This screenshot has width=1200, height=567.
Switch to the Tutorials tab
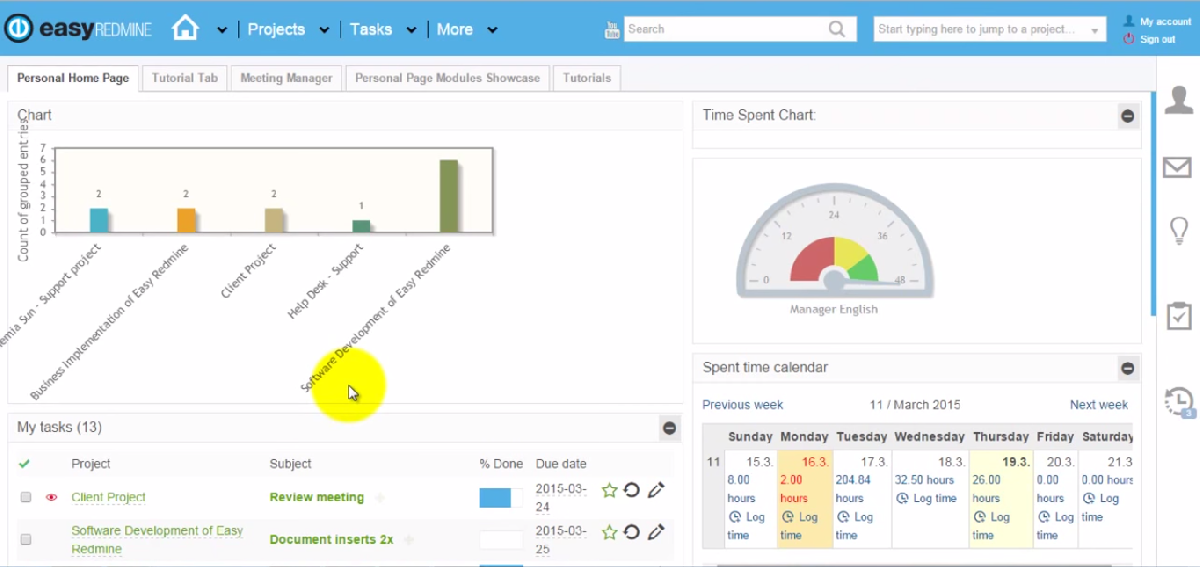(587, 77)
